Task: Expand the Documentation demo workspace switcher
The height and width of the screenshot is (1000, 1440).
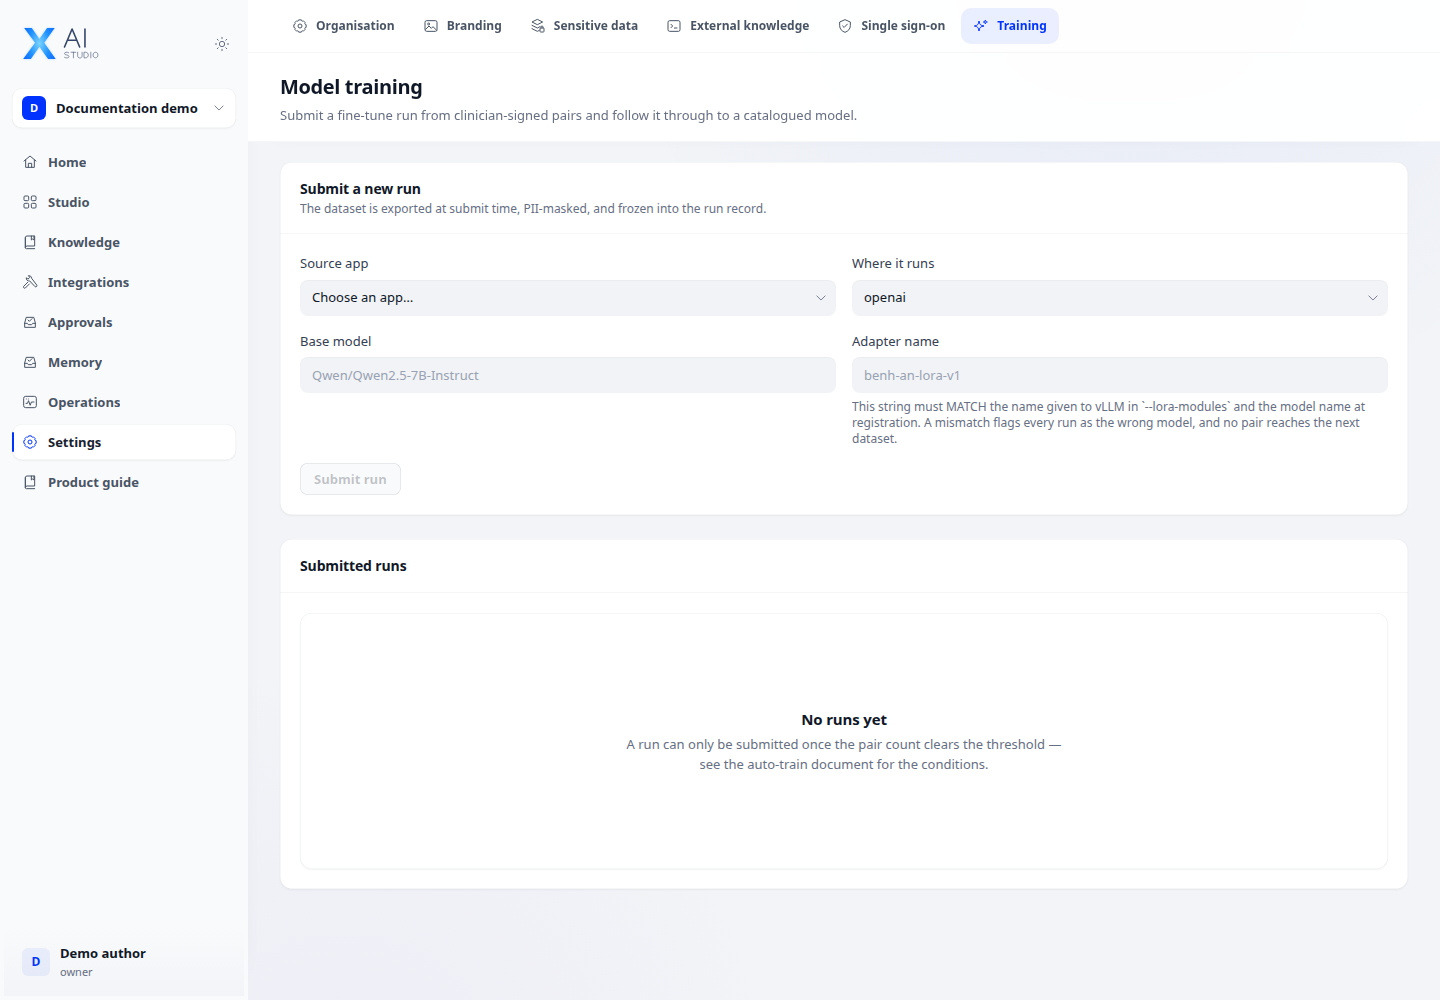Action: tap(124, 108)
